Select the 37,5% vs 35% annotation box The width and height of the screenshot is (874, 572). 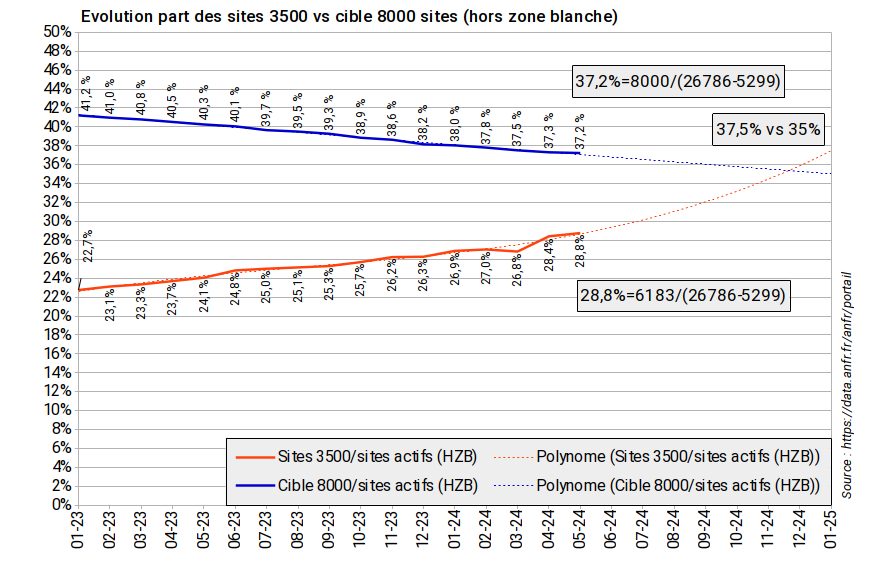coord(768,129)
